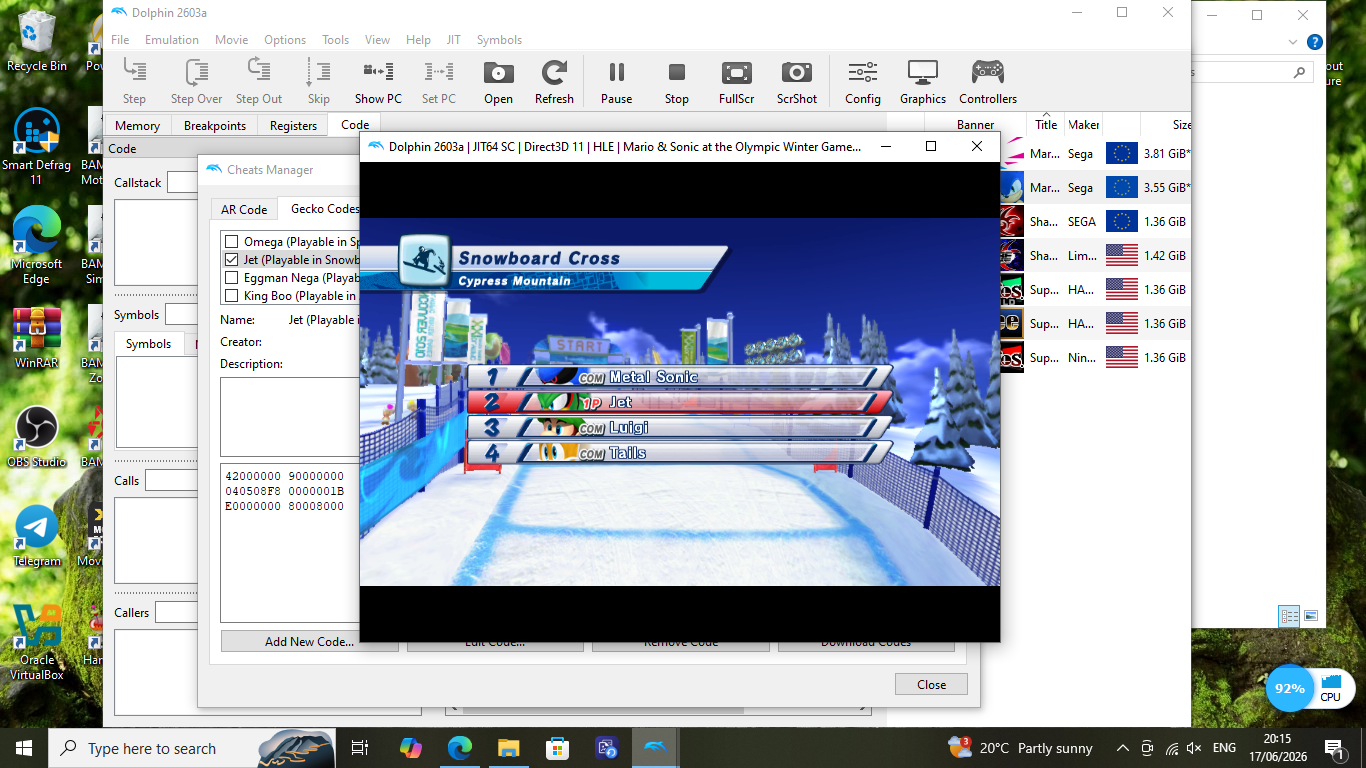Stop emulation with the Stop icon
This screenshot has width=1366, height=768.
(x=677, y=81)
